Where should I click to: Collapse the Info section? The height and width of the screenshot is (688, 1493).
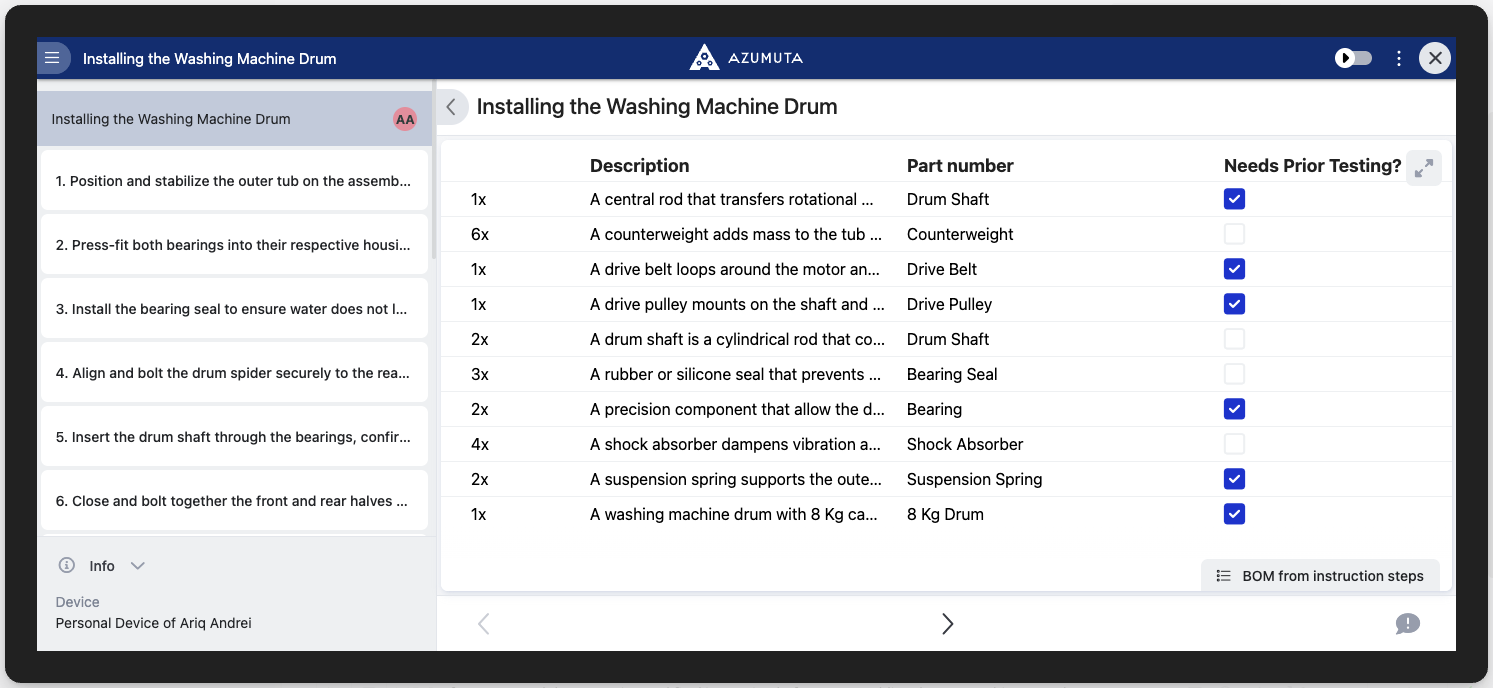click(x=138, y=565)
